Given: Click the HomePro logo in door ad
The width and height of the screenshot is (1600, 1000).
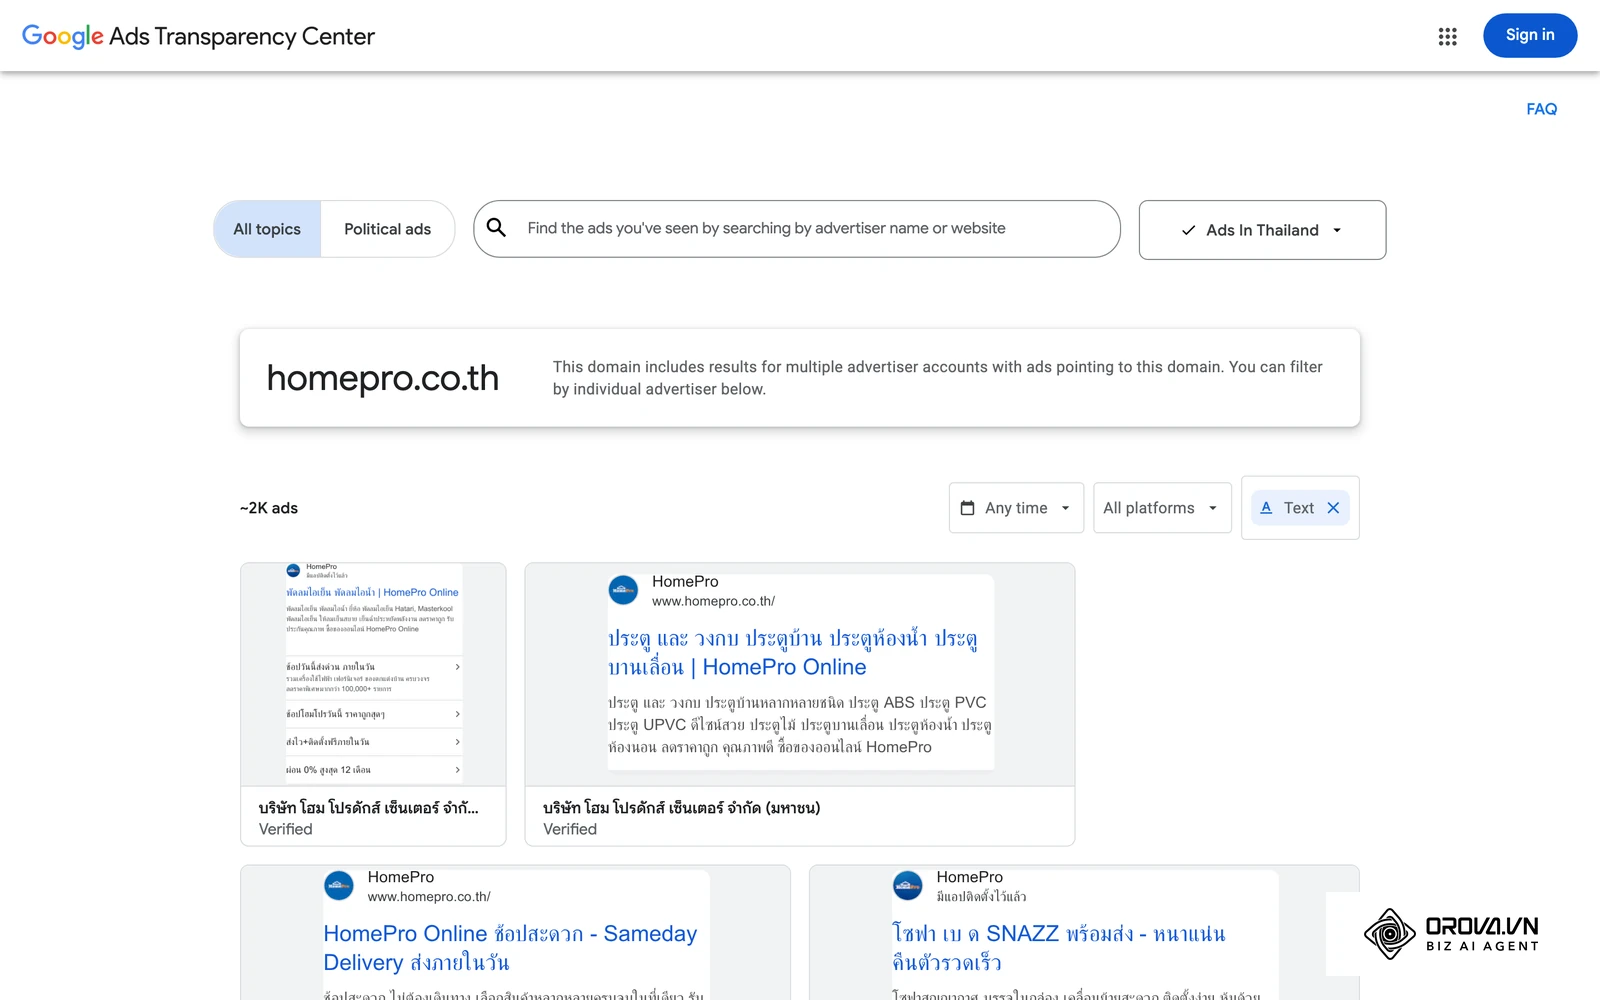Looking at the screenshot, I should tap(623, 590).
